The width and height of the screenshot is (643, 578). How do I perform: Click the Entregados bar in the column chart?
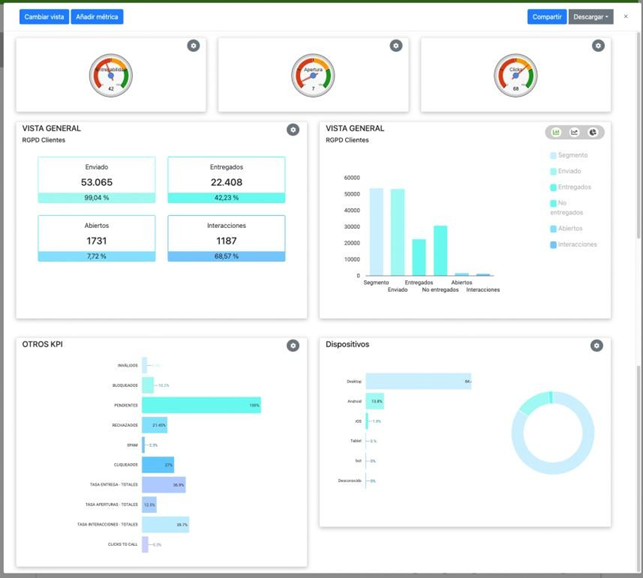tap(419, 258)
